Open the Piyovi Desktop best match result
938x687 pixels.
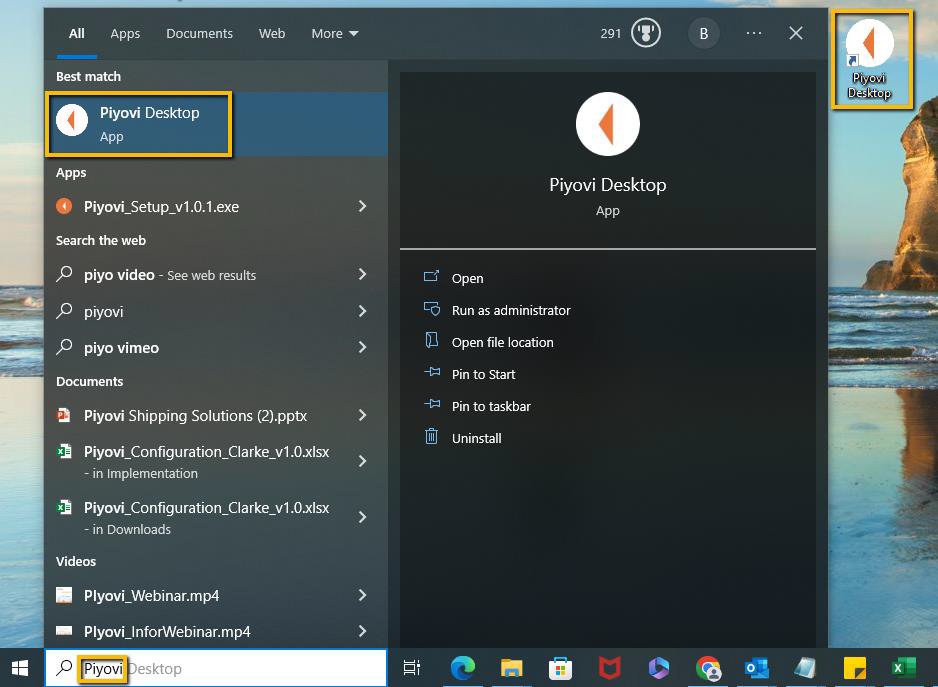point(216,124)
